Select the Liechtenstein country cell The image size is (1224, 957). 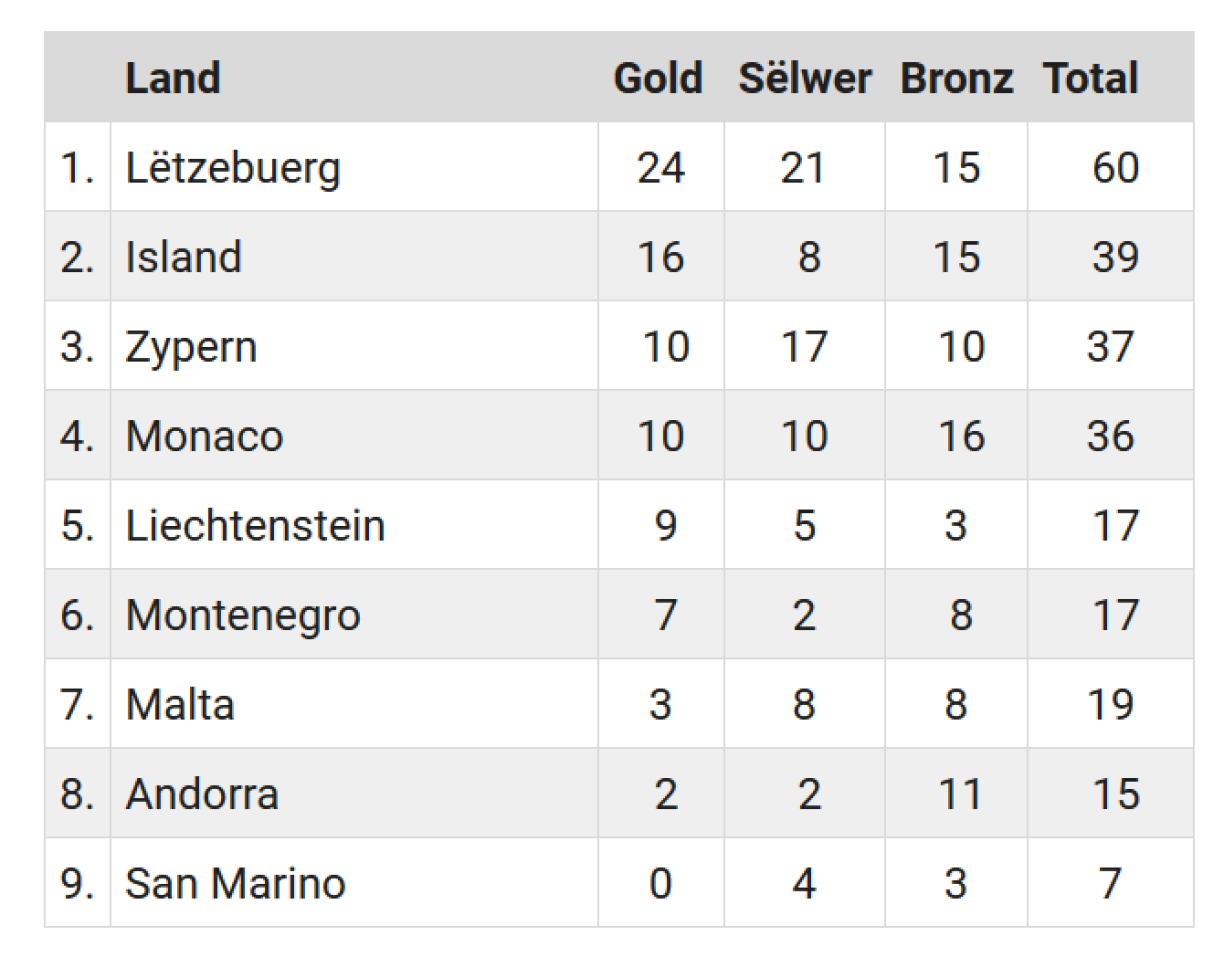point(255,526)
